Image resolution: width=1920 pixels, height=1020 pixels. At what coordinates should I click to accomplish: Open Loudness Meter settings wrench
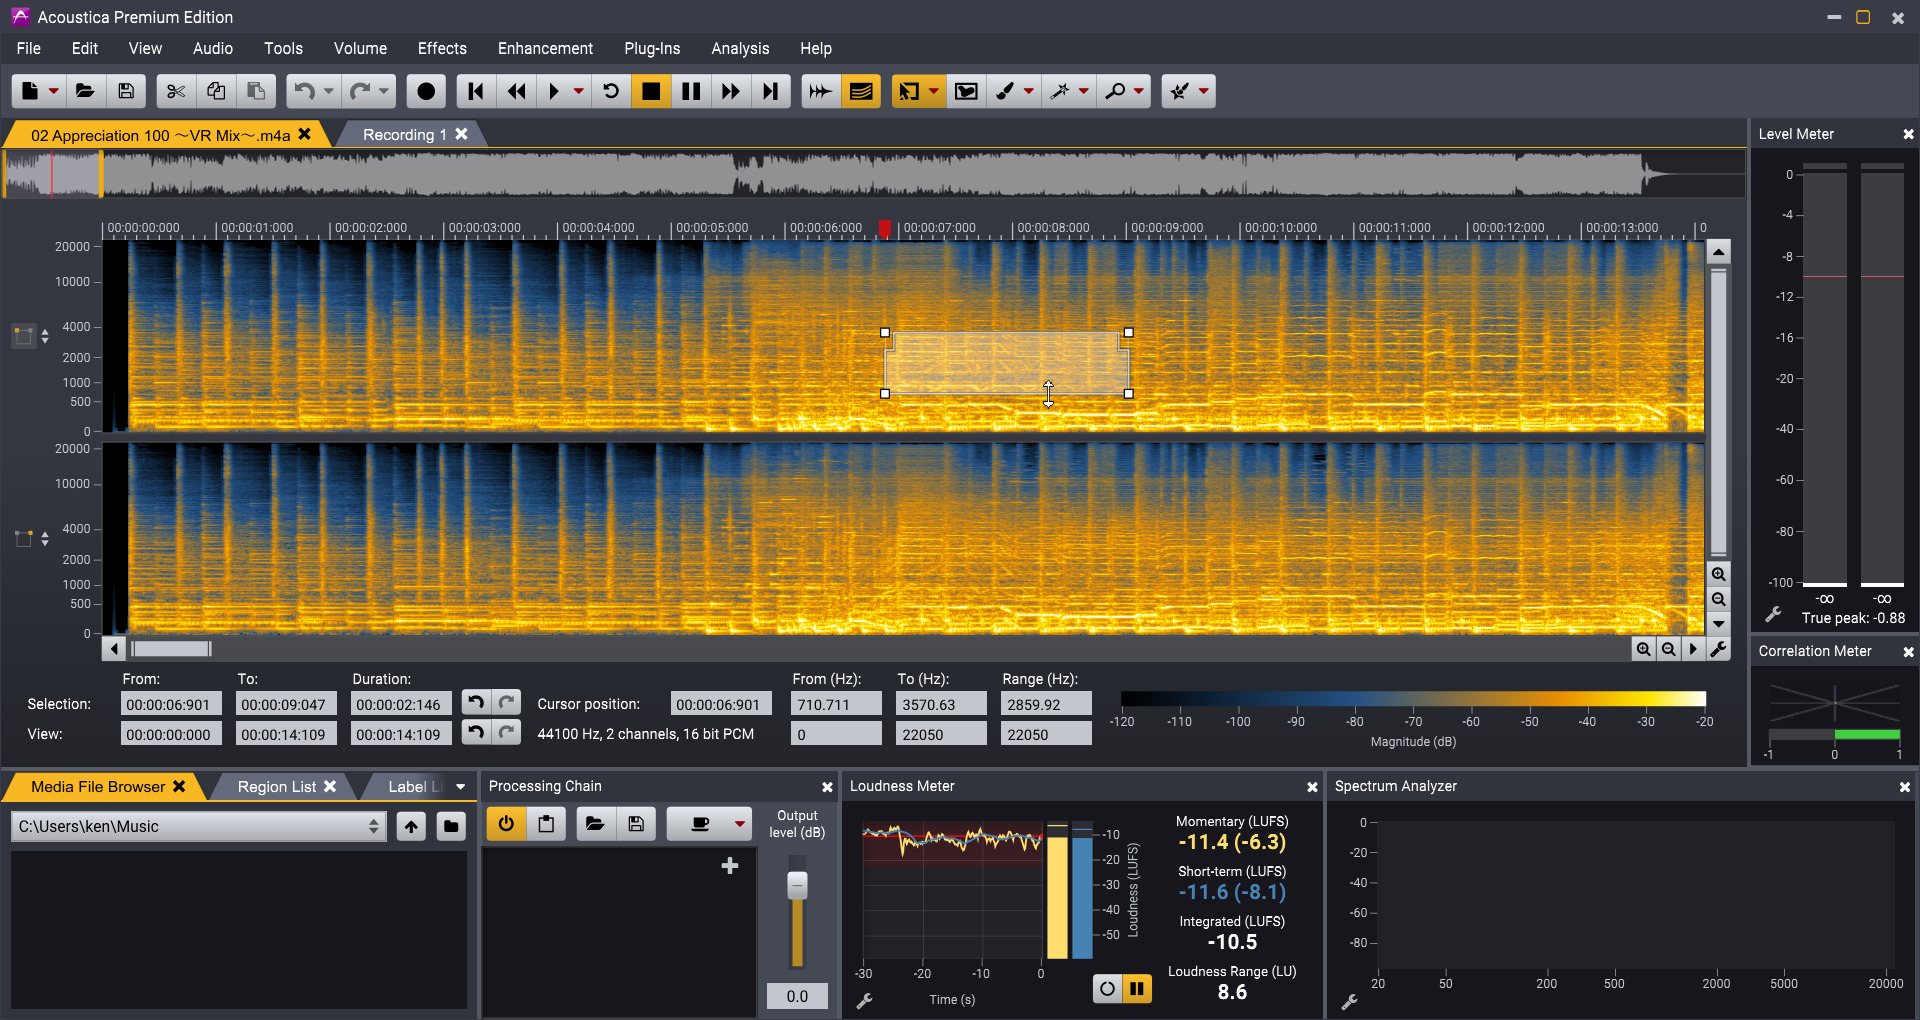click(x=865, y=1001)
